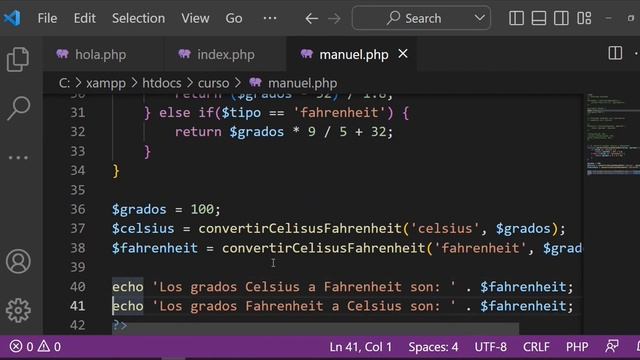Click the "else if($tipo == 'fahrenheit')" line

[x=276, y=113]
